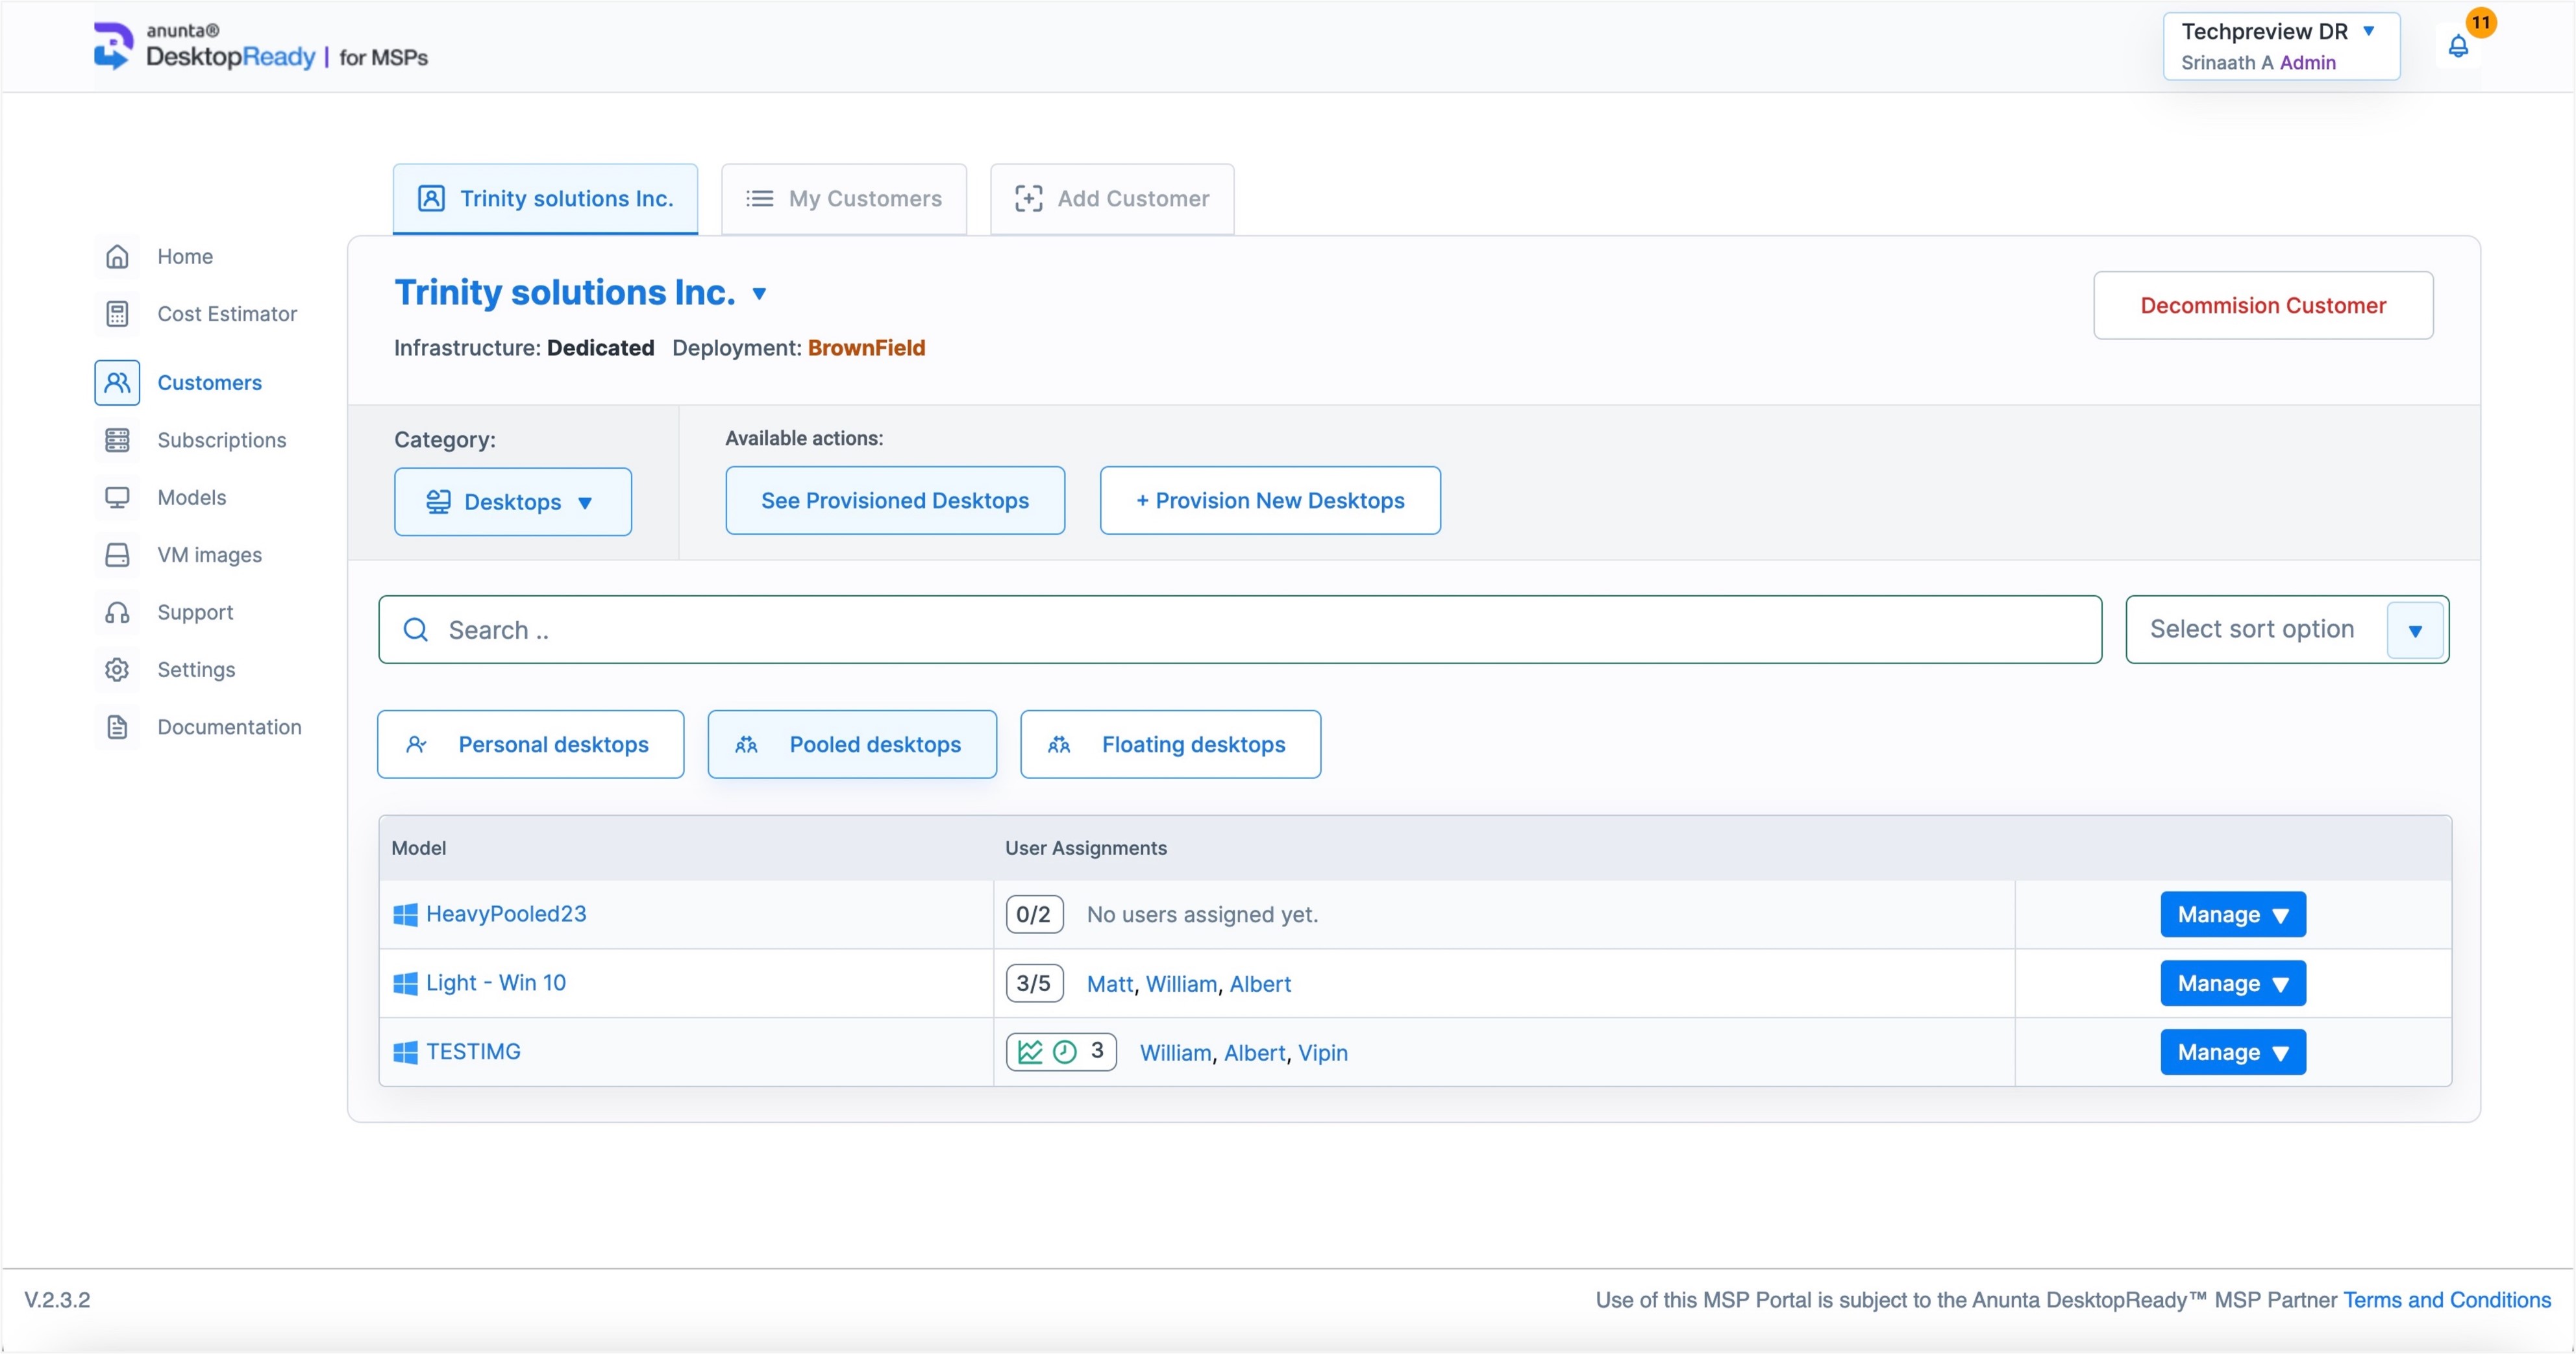Click the Subscriptions sidebar icon
This screenshot has height=1354, width=2576.
[117, 440]
